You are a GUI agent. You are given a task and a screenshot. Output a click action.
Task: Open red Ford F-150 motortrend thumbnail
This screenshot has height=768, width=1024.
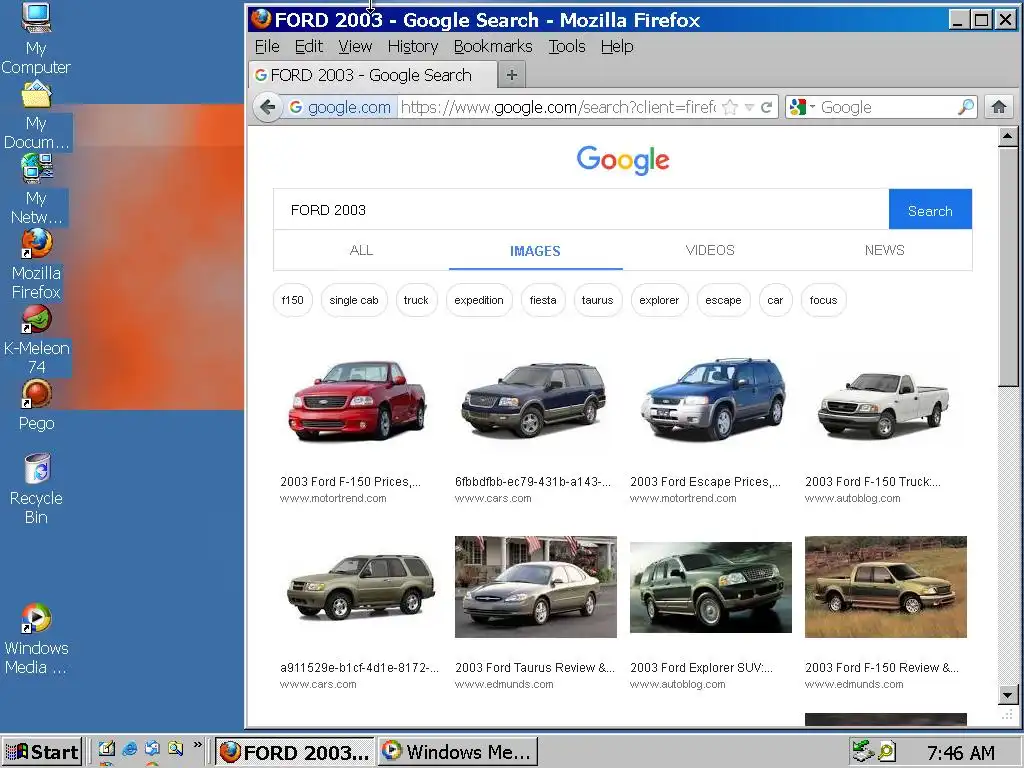(357, 399)
